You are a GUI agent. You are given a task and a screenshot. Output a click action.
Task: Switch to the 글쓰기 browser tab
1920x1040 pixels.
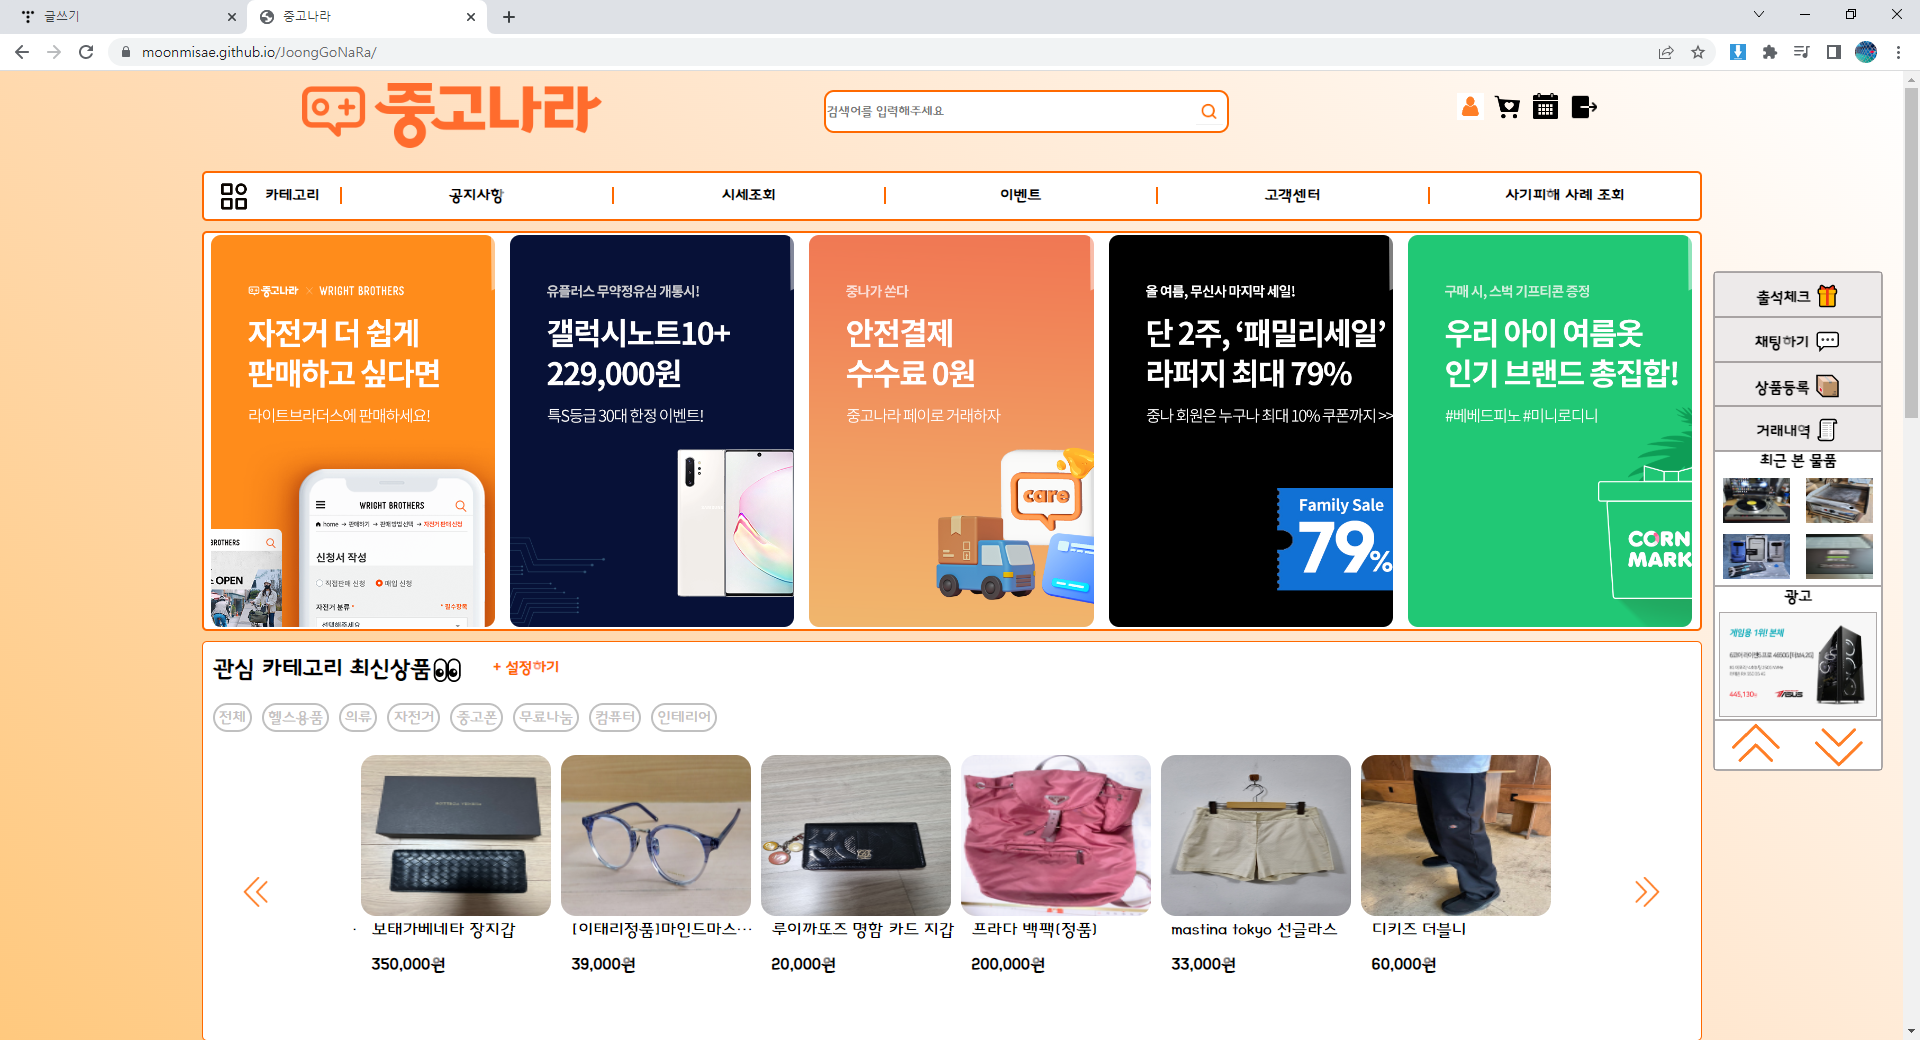point(122,17)
